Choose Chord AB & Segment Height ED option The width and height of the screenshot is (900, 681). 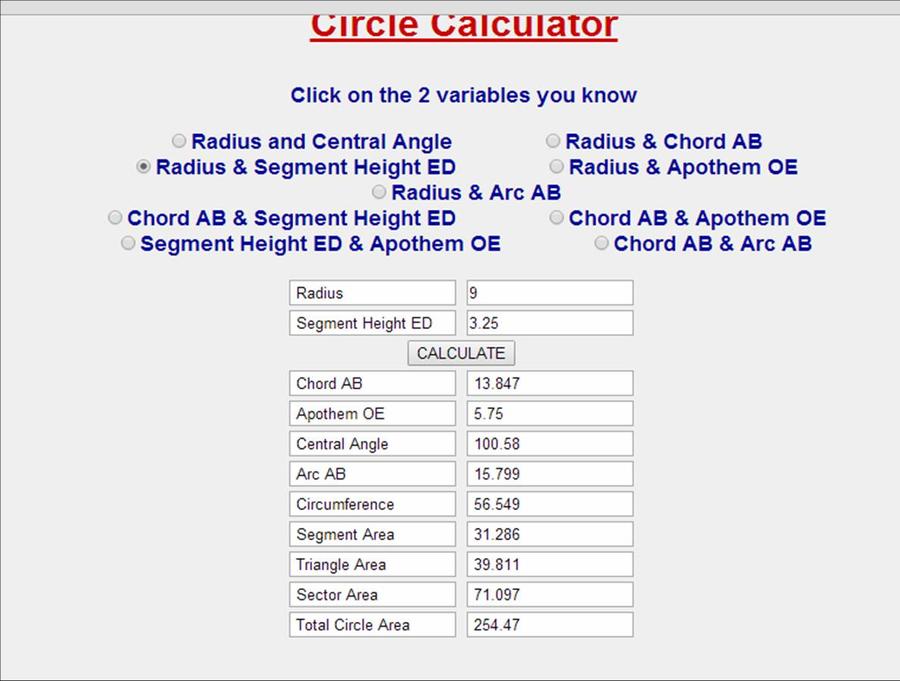pos(115,218)
